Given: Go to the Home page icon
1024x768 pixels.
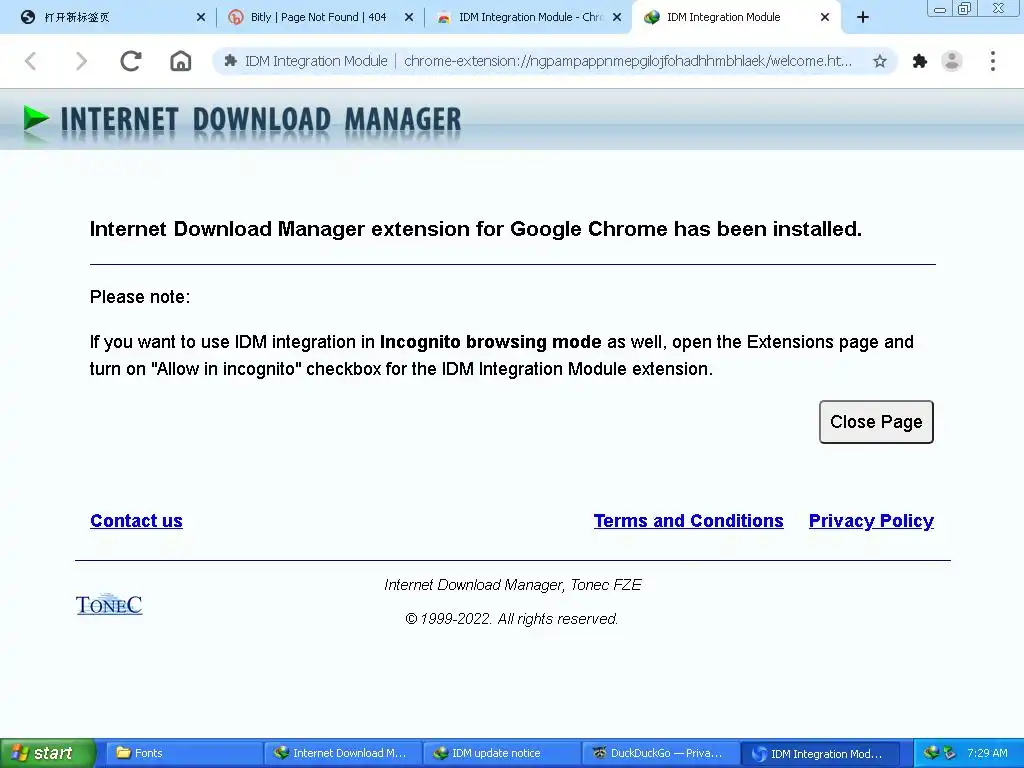Looking at the screenshot, I should (180, 61).
